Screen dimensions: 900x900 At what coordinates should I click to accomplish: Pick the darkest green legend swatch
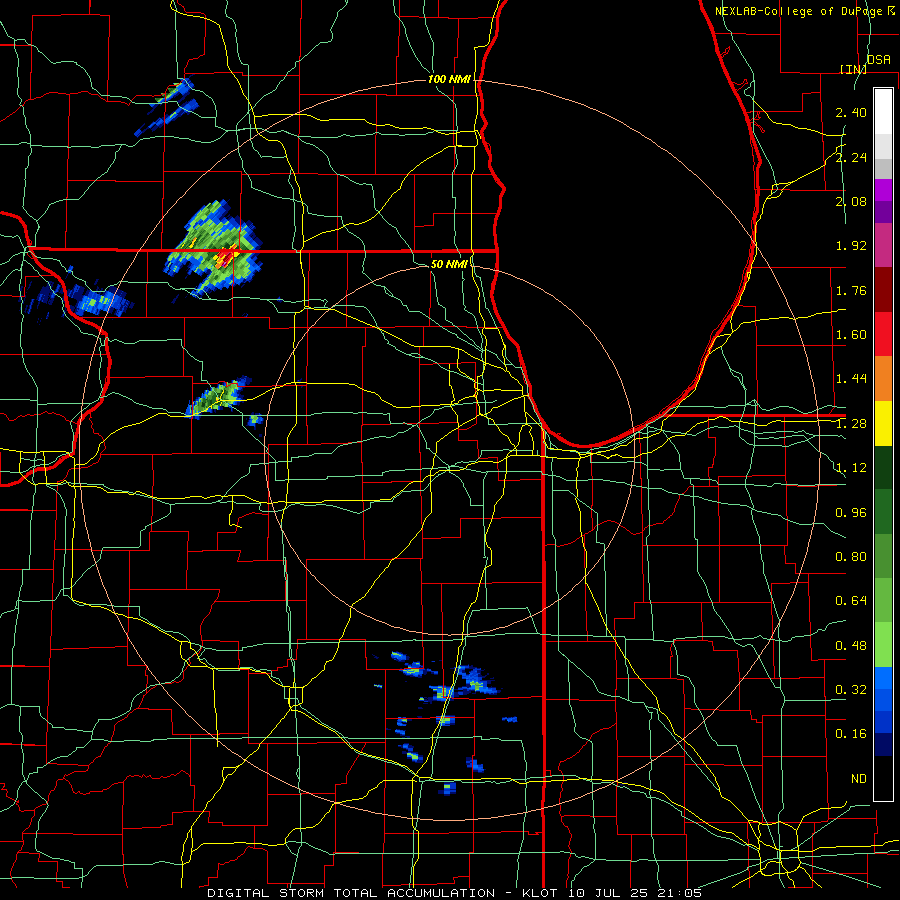[883, 467]
